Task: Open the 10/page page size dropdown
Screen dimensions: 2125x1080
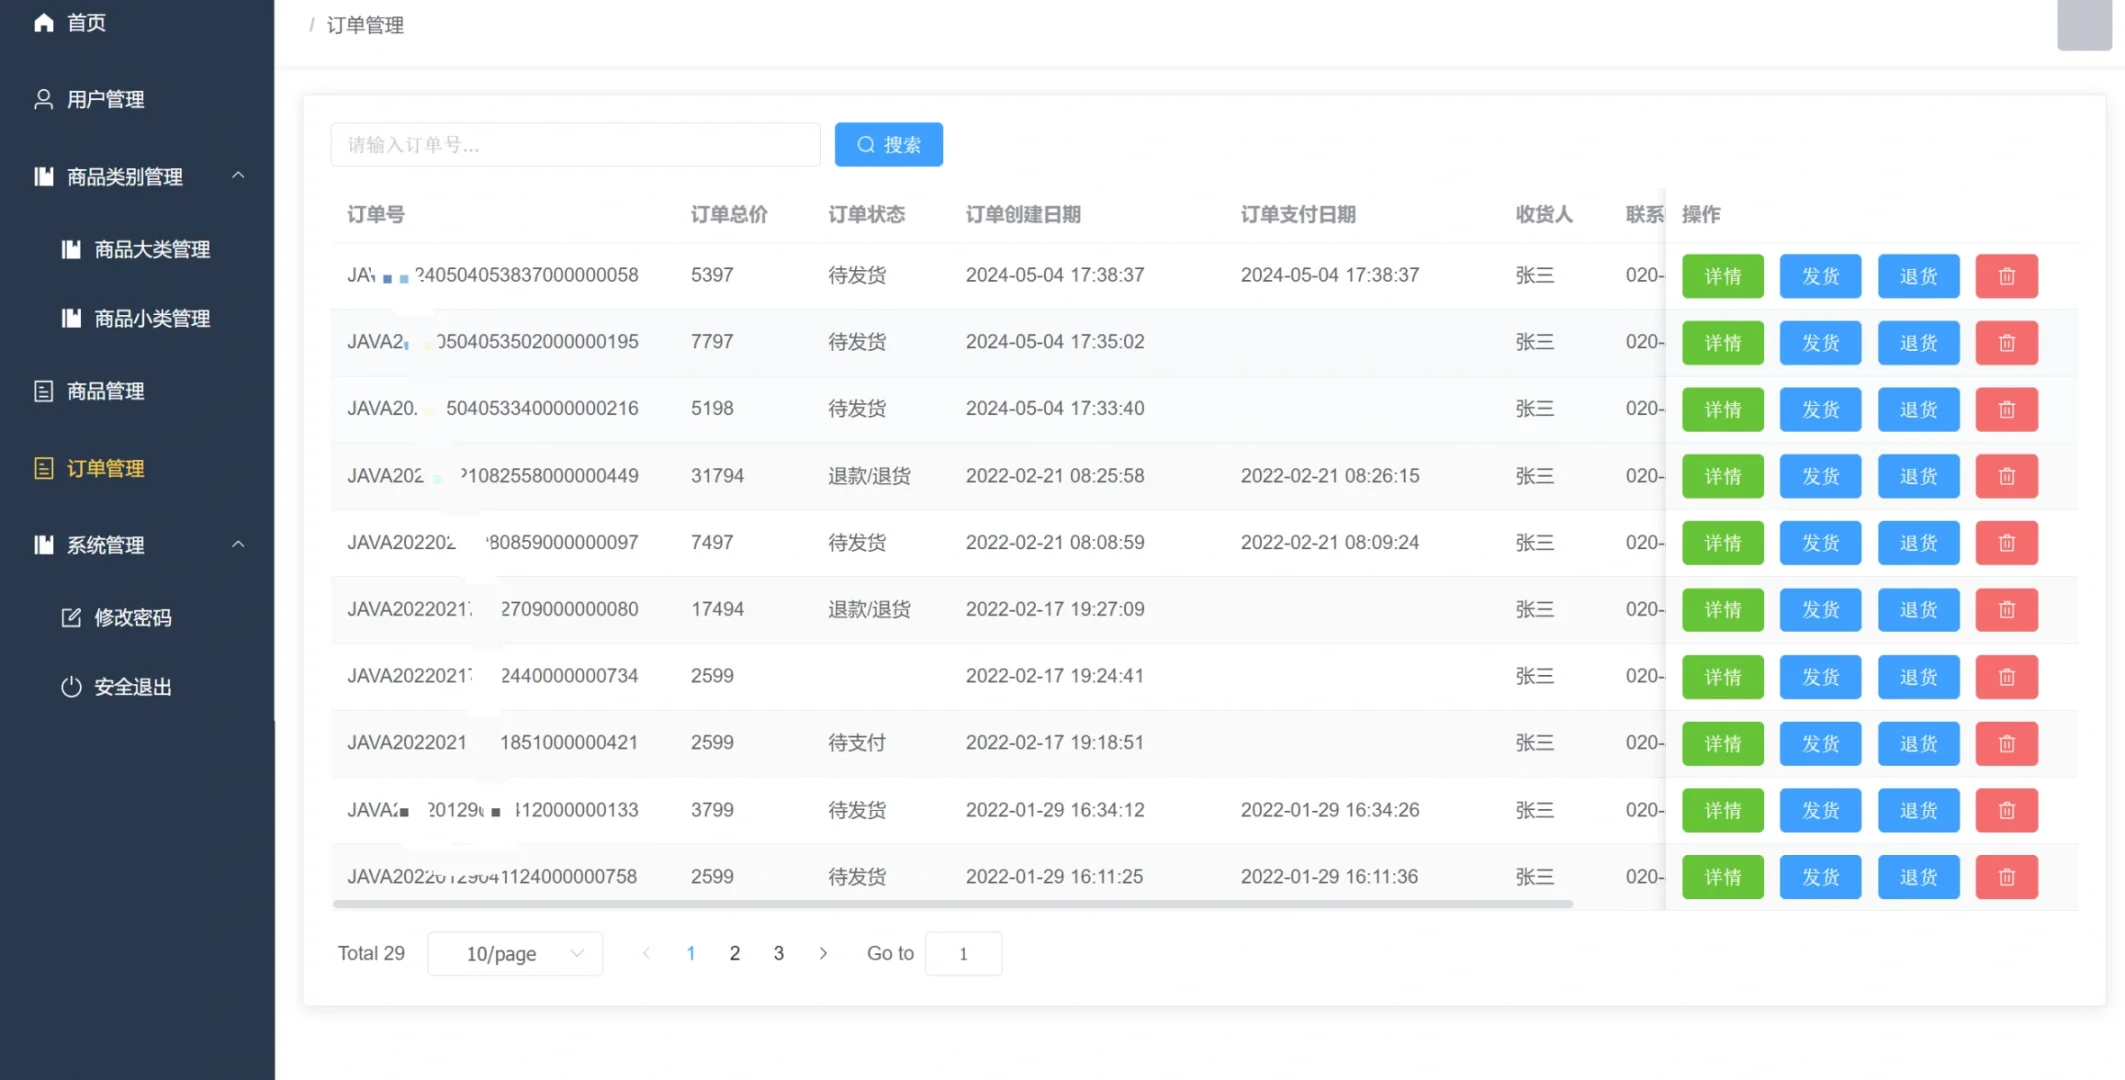Action: [x=514, y=953]
